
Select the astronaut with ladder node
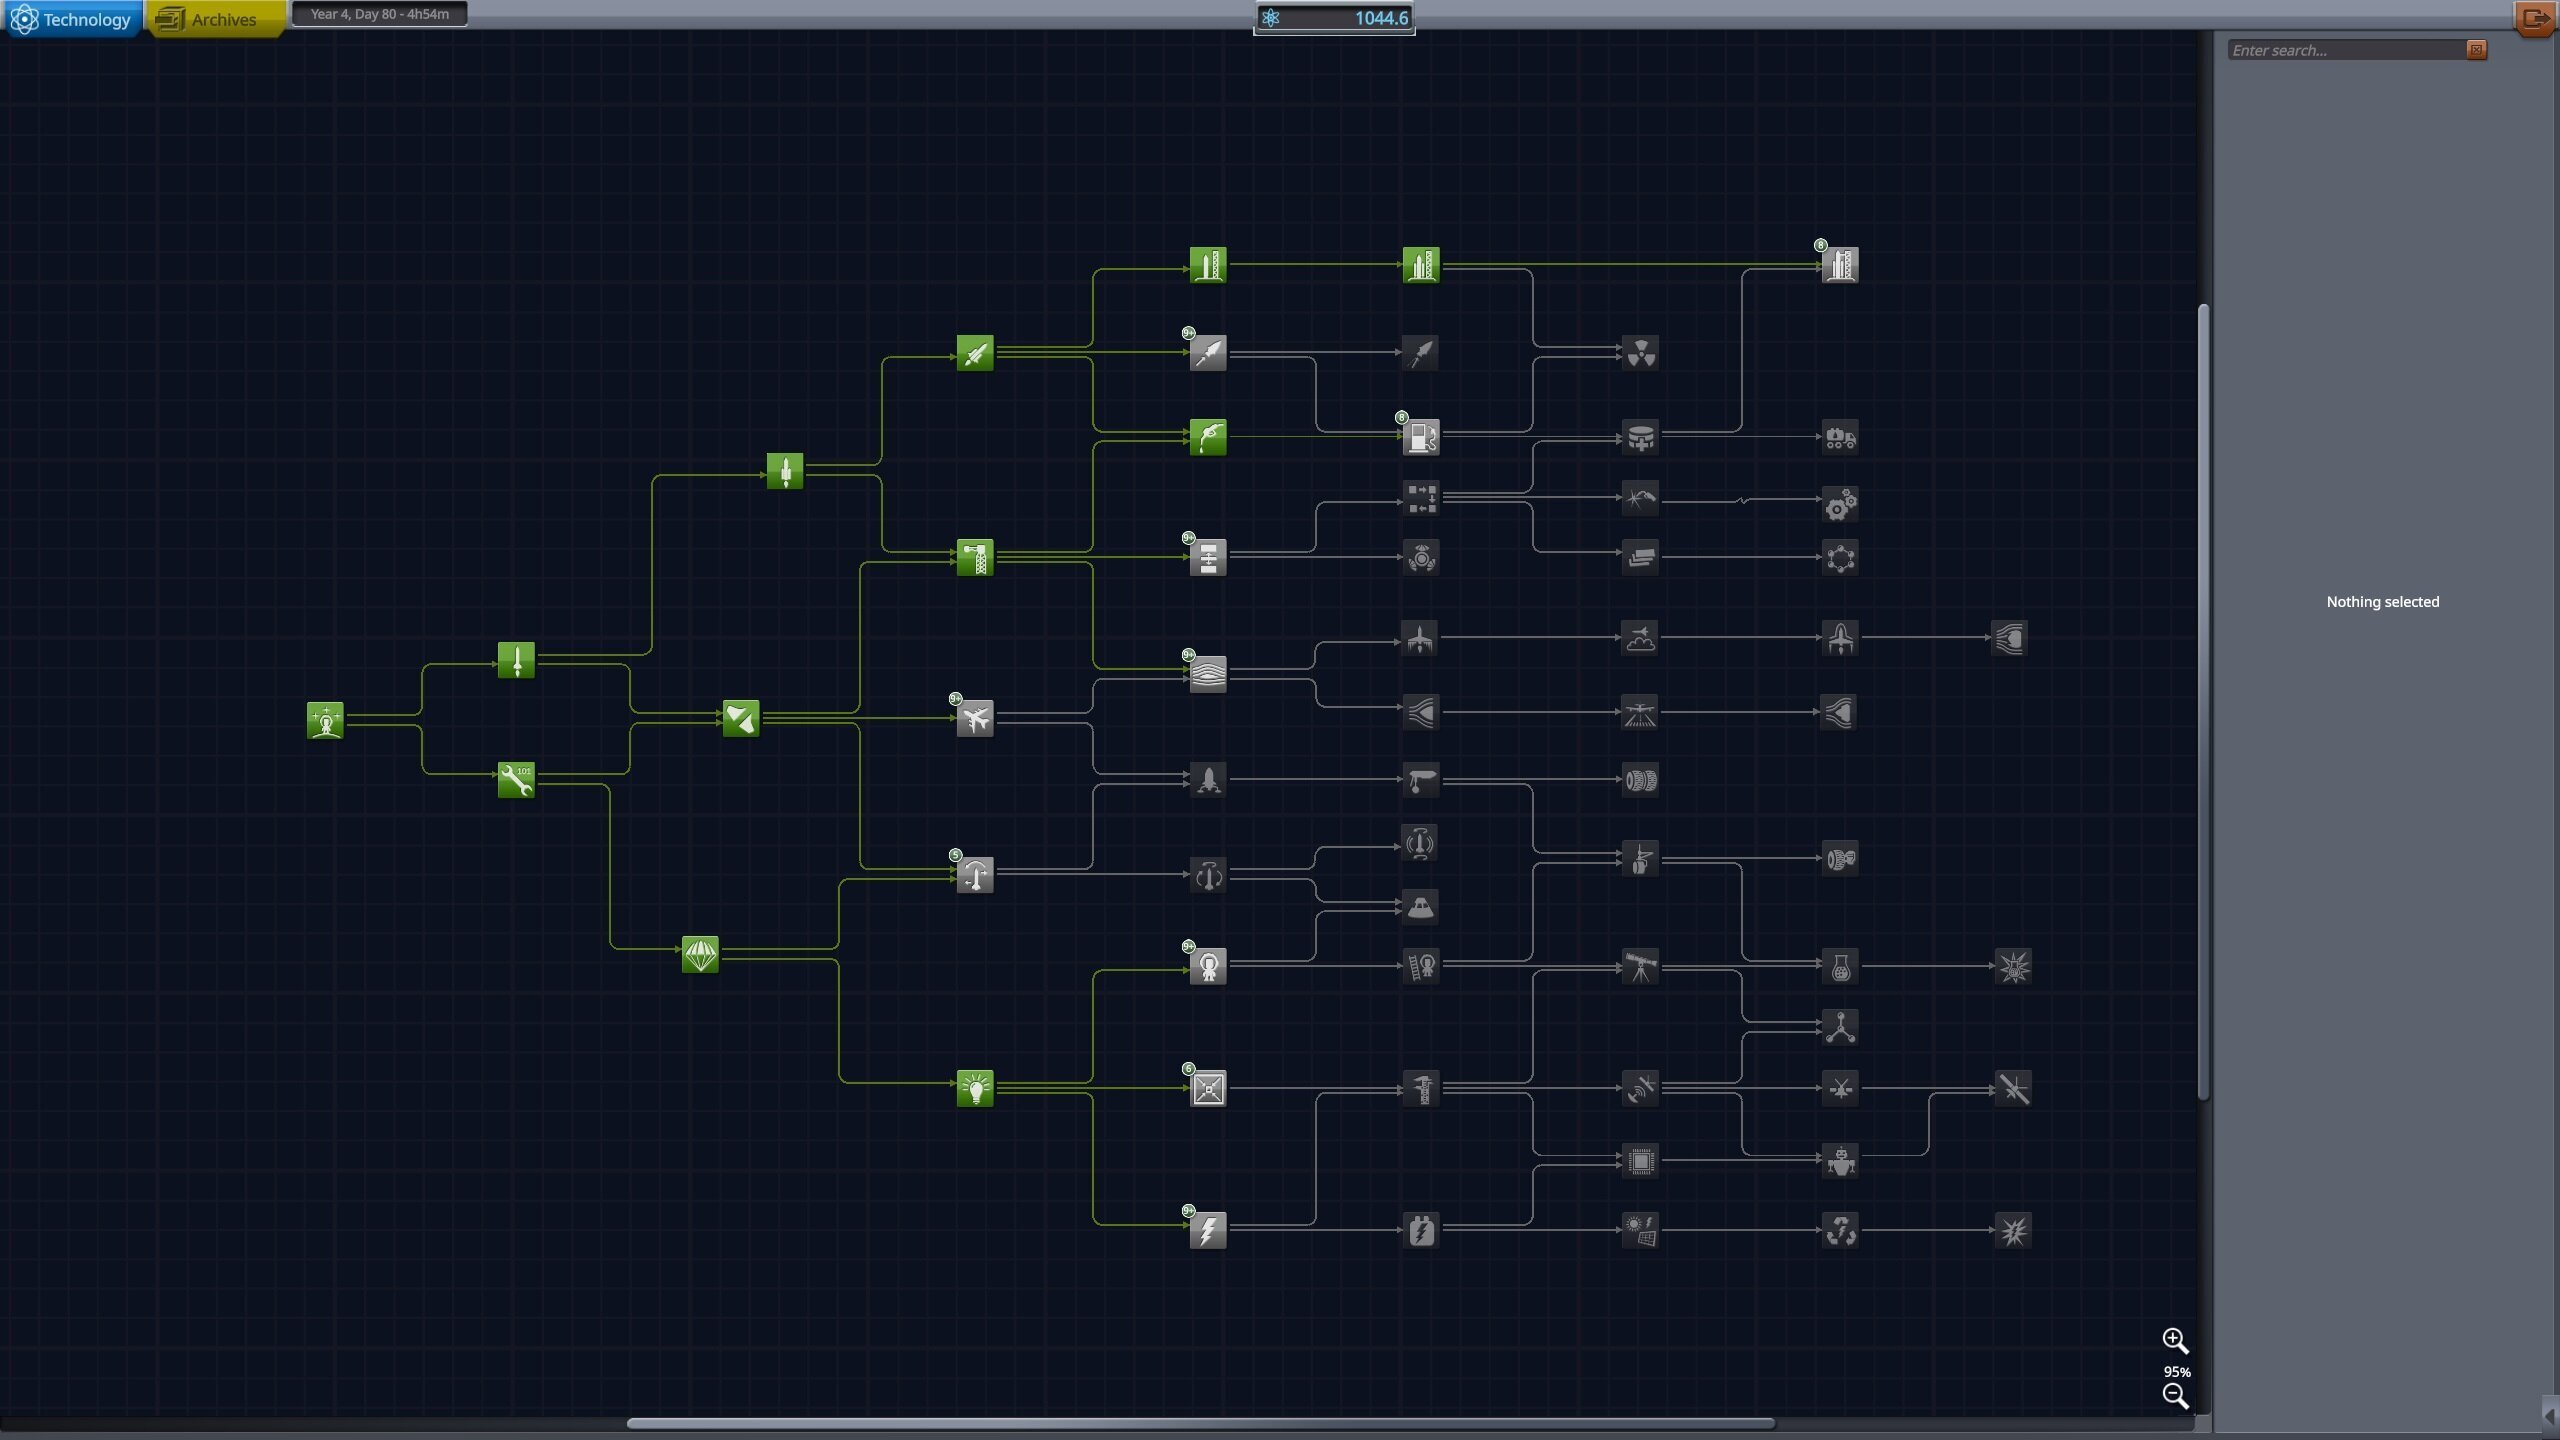tap(1421, 966)
